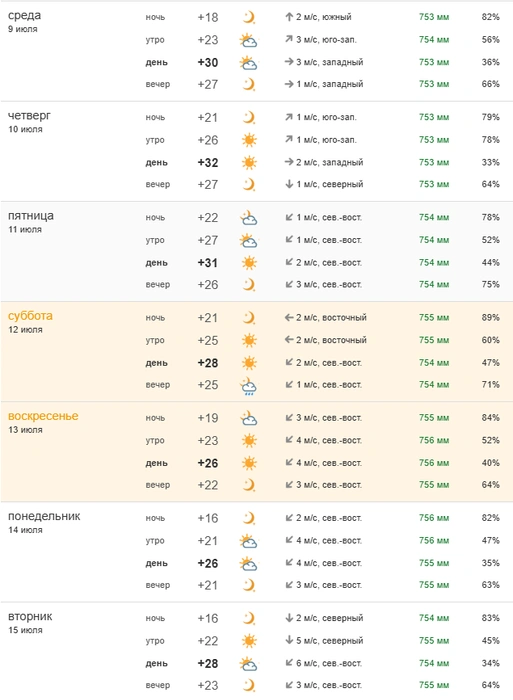
Task: Open the суббота 12 июля day heading
Action: (x=30, y=321)
